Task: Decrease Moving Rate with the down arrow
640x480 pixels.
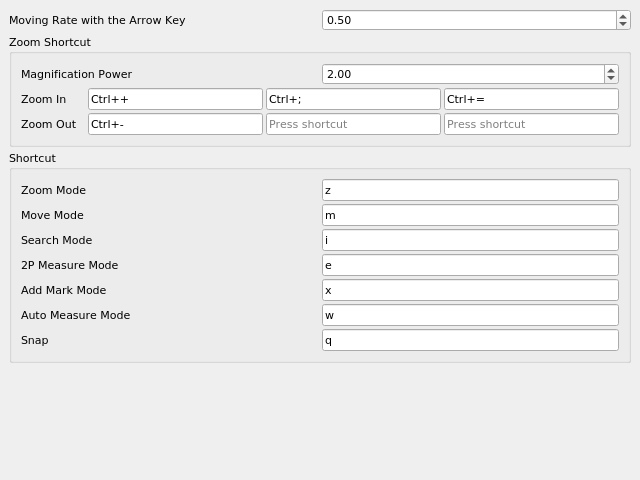Action: point(623,24)
